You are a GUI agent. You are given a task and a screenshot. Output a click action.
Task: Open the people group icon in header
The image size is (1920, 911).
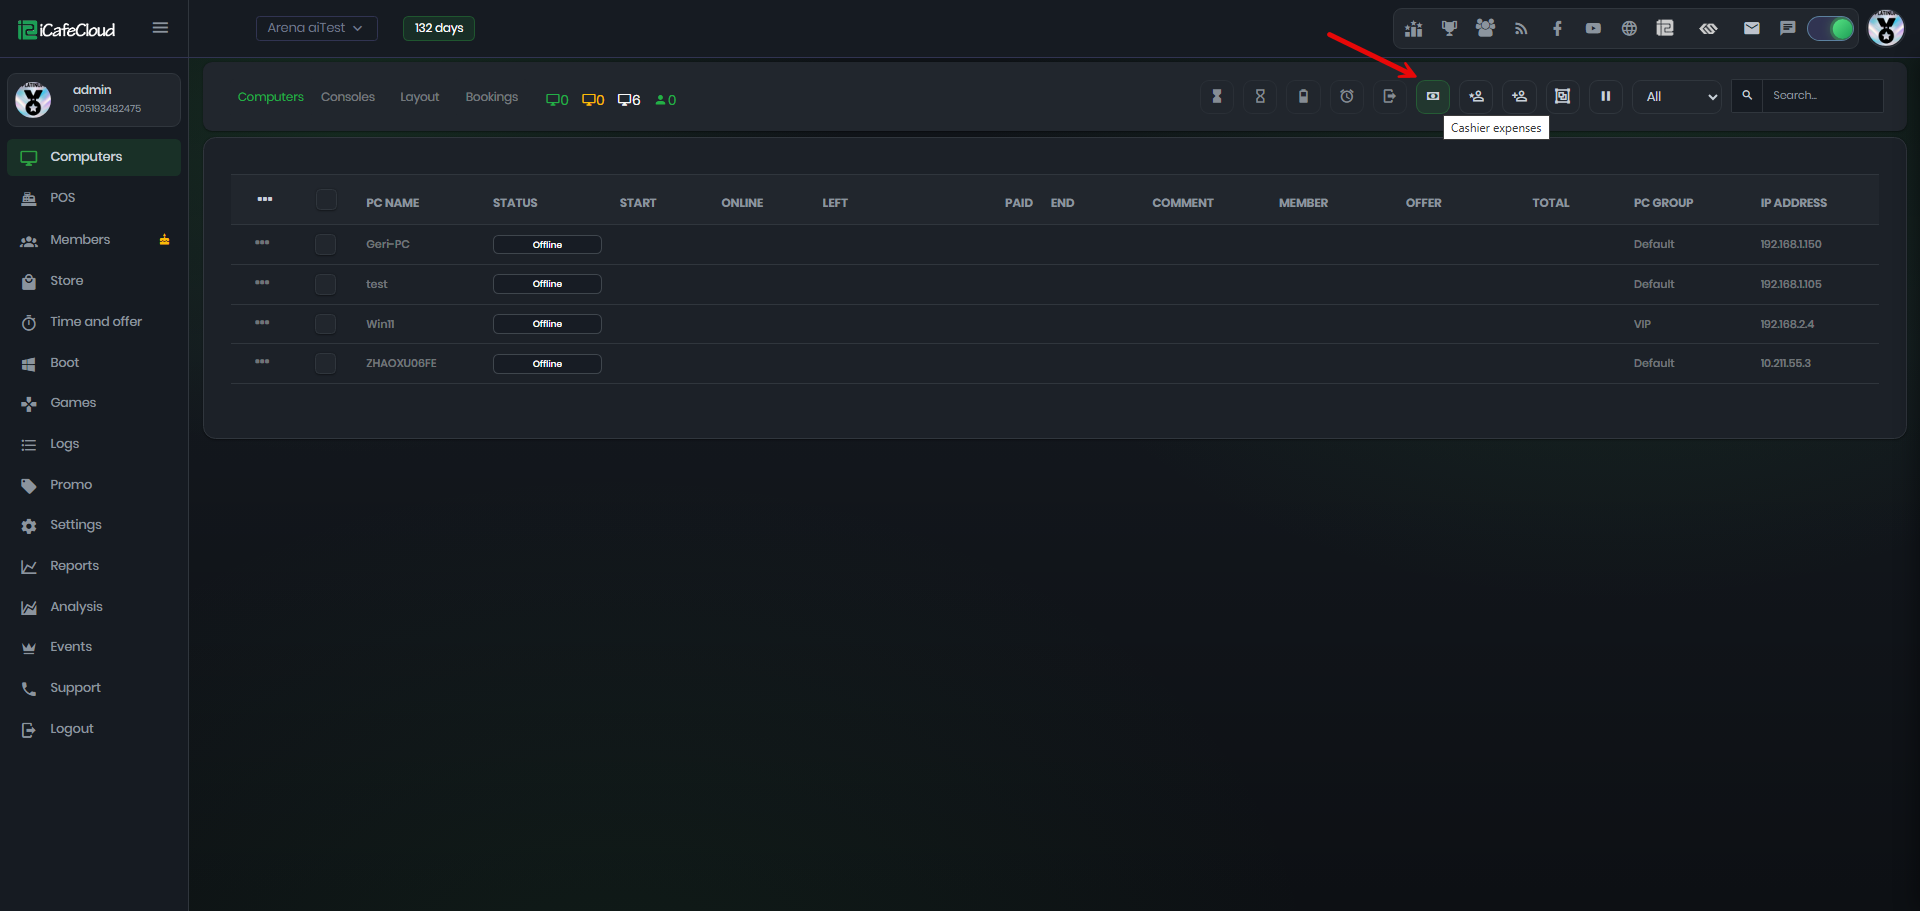coord(1485,28)
